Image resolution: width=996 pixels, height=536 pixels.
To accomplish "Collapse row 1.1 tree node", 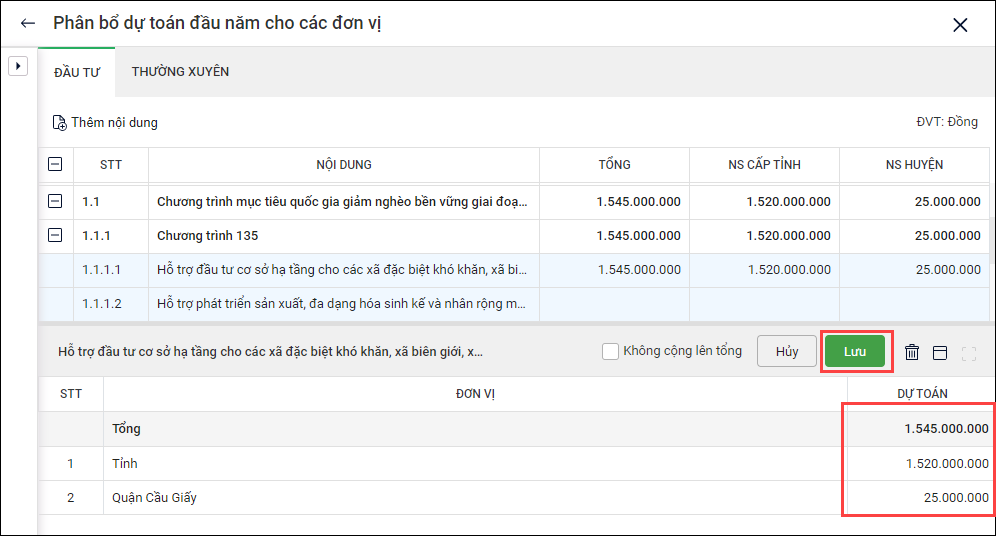I will tap(55, 202).
